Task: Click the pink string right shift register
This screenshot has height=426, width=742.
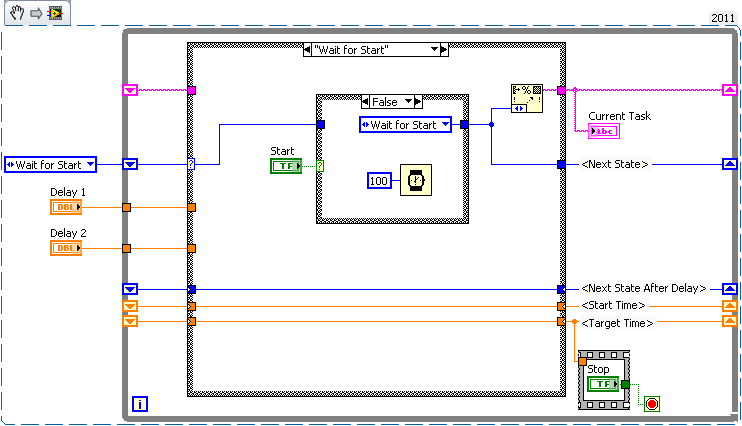Action: tap(729, 90)
